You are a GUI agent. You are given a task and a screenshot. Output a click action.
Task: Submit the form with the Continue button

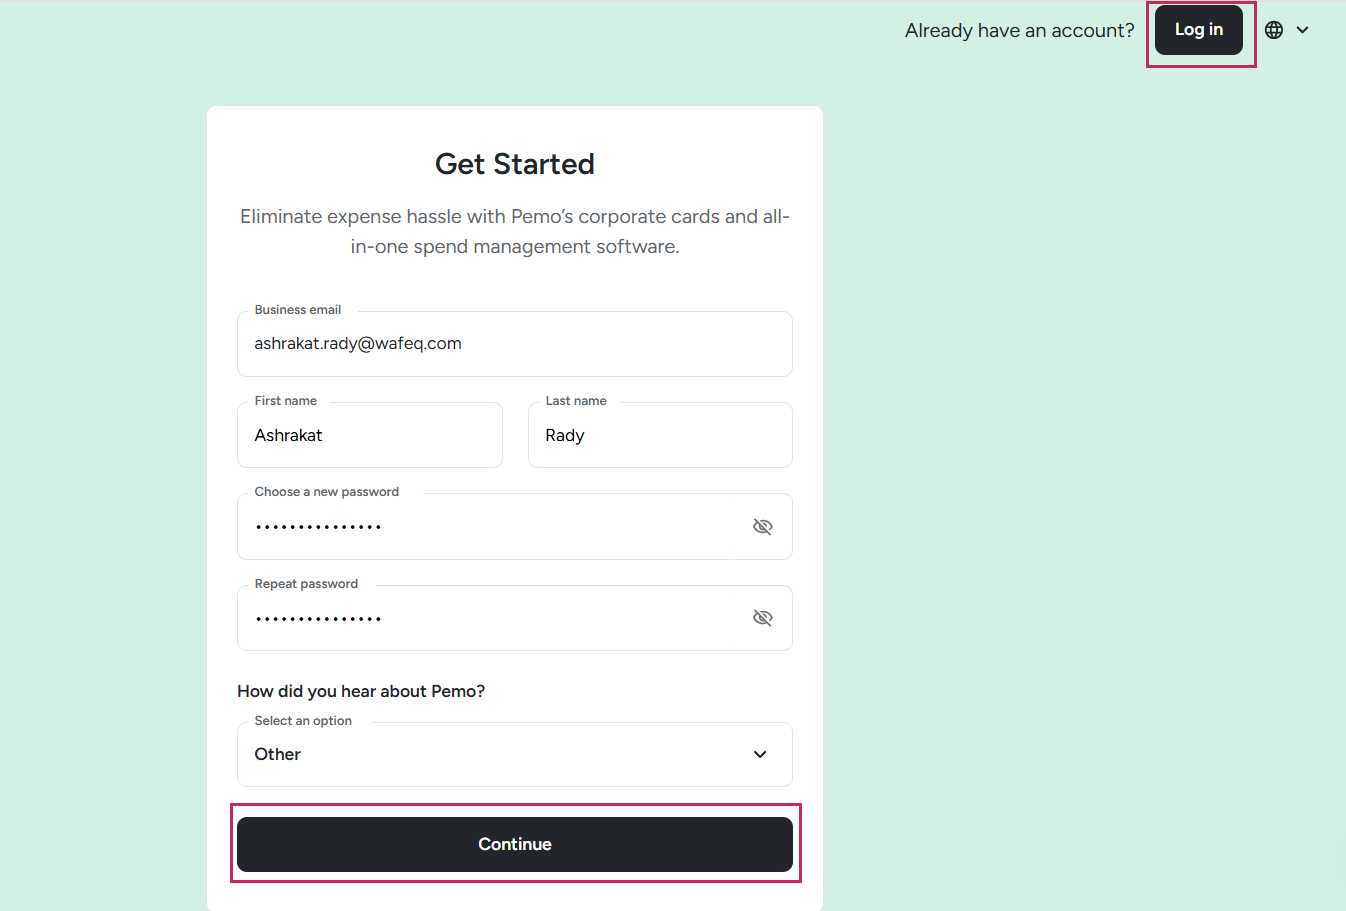514,844
